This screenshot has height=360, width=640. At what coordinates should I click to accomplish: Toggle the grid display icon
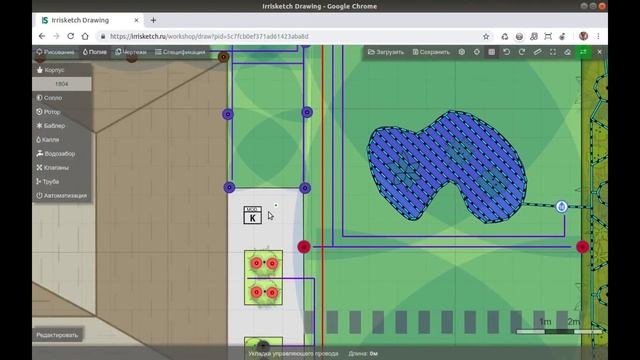492,52
